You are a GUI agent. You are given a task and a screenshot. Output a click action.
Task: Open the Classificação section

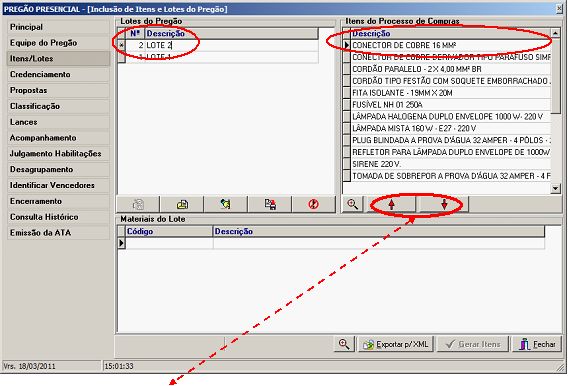point(58,106)
